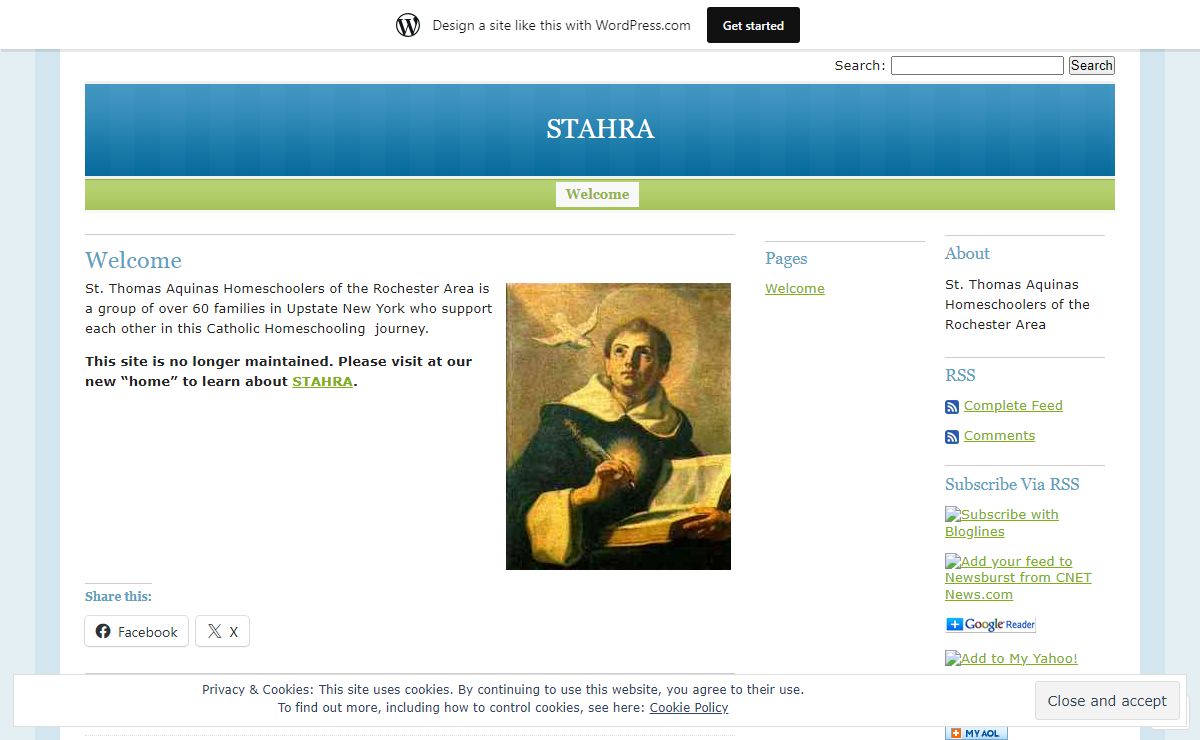
Task: Click Subscribe with Bloglines
Action: pos(1002,523)
